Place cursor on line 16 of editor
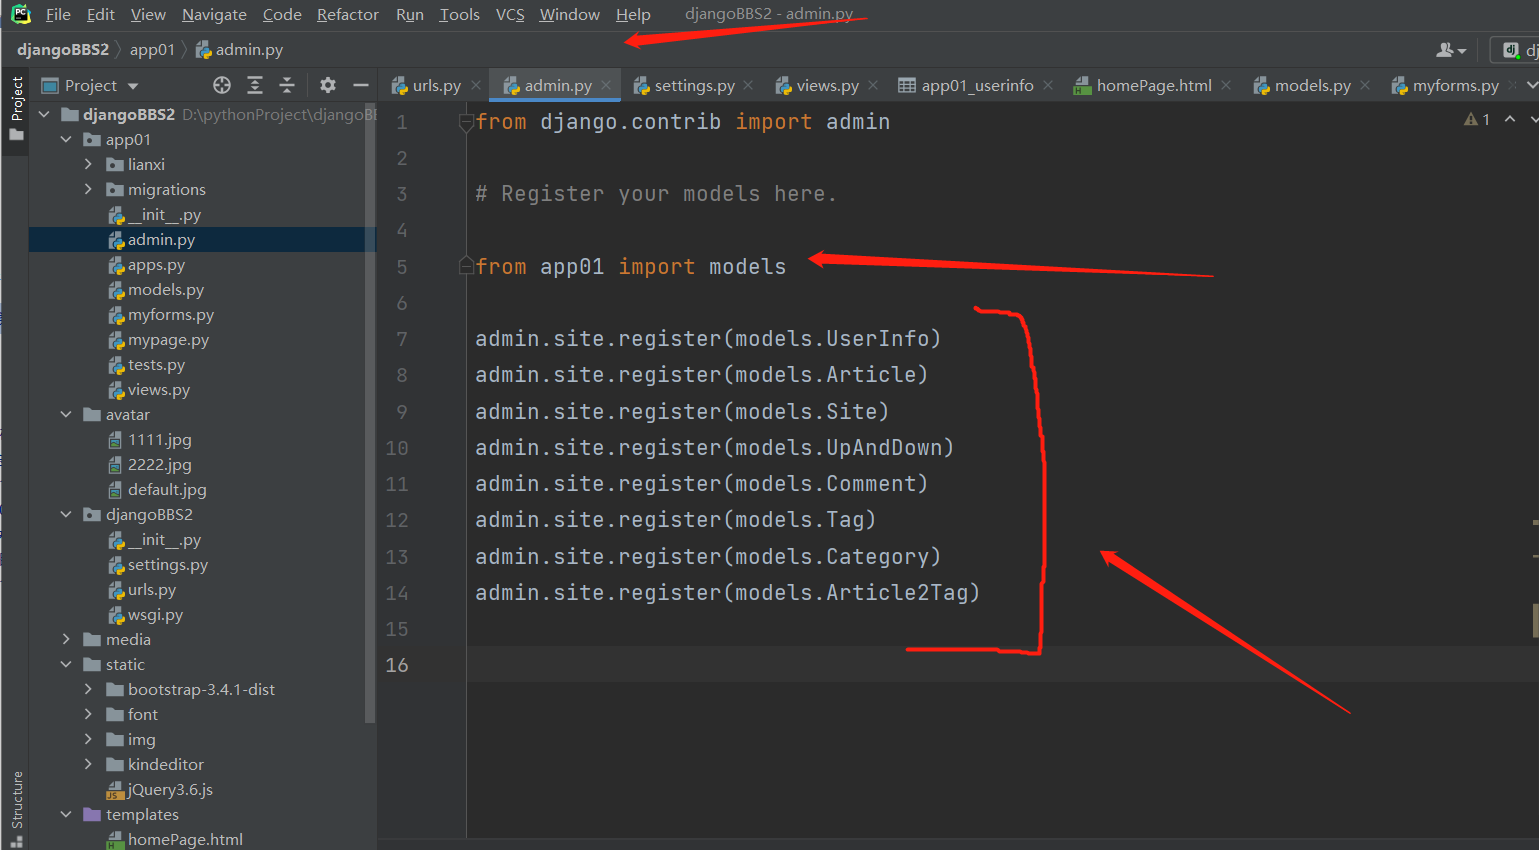Image resolution: width=1539 pixels, height=850 pixels. 1002,665
